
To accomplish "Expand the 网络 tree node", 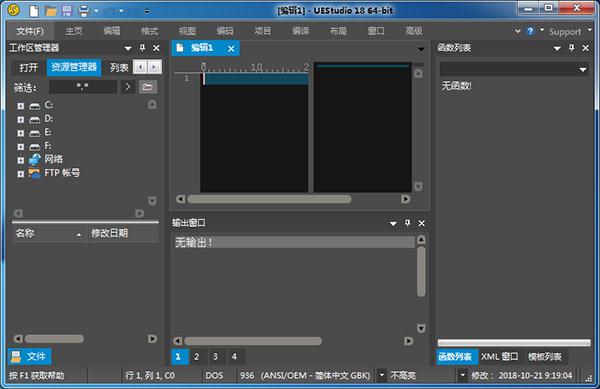I will [x=21, y=160].
